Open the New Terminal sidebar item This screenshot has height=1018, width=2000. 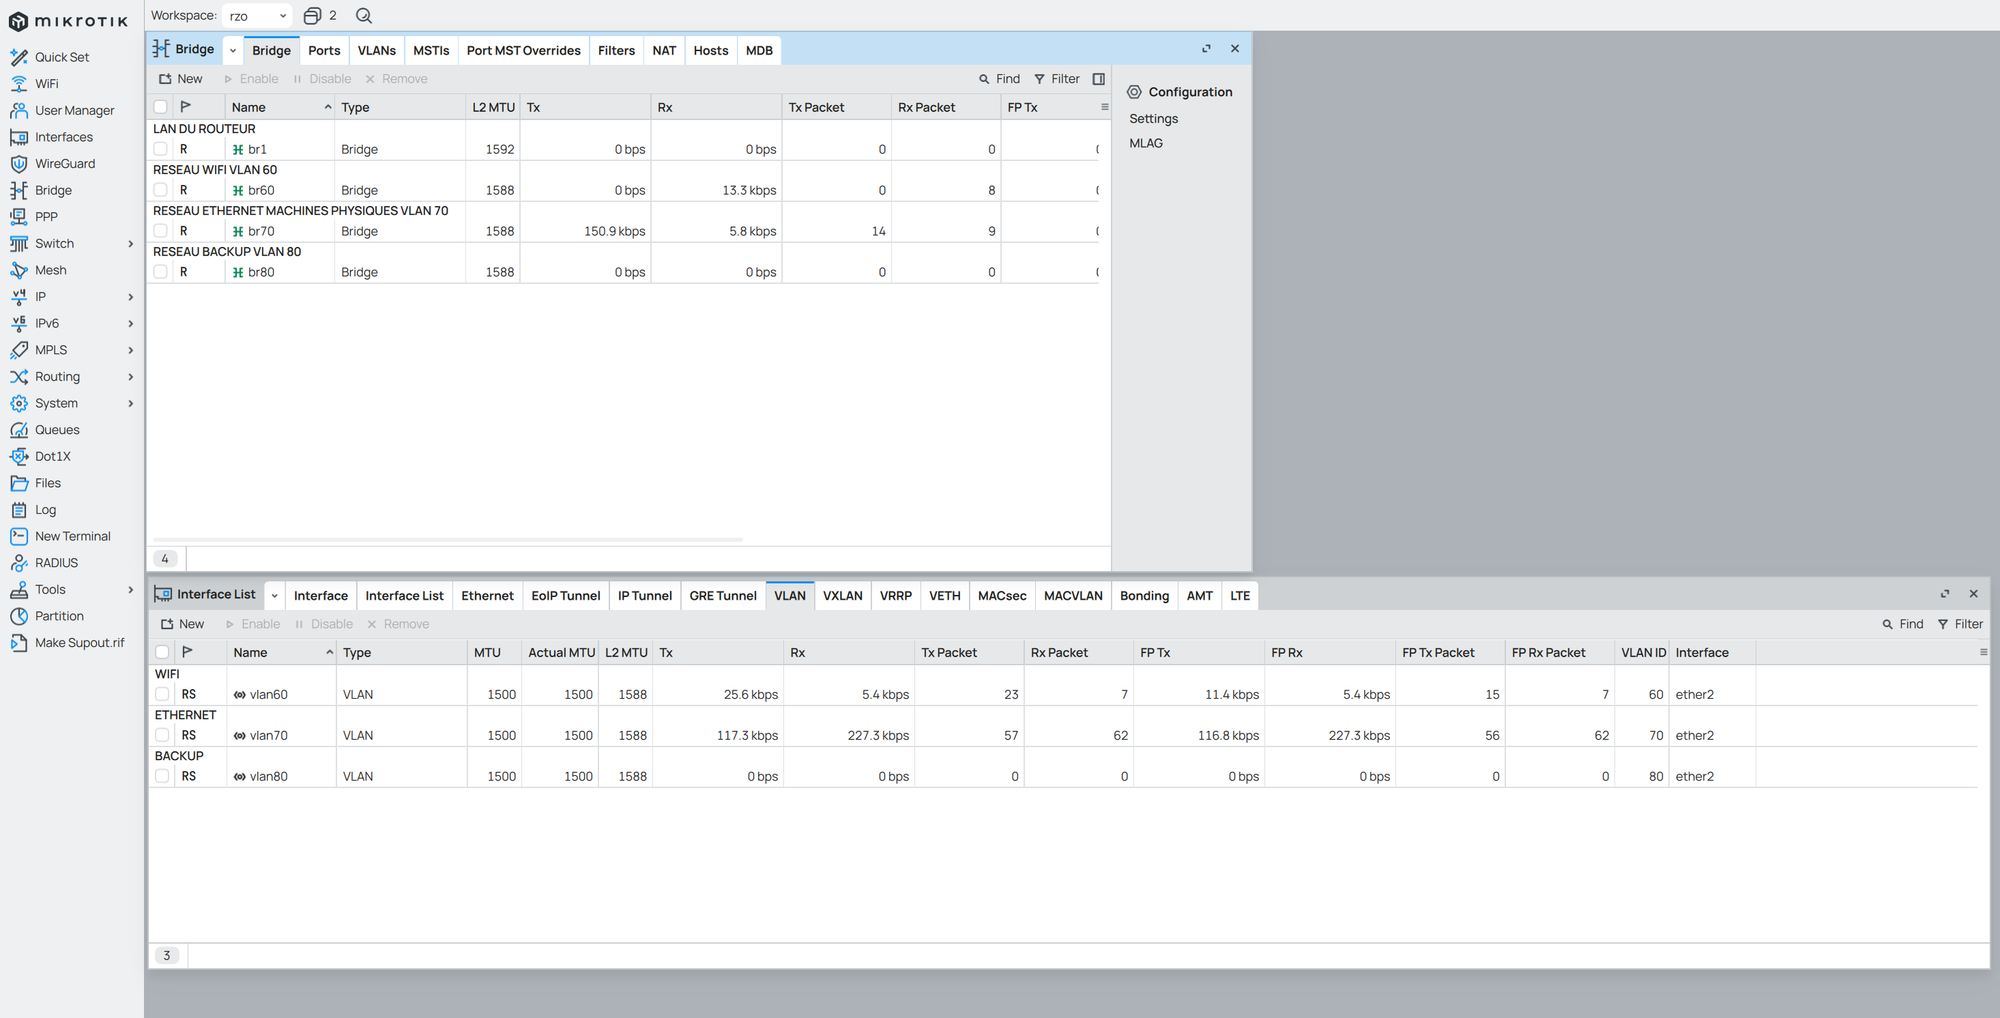pos(72,536)
